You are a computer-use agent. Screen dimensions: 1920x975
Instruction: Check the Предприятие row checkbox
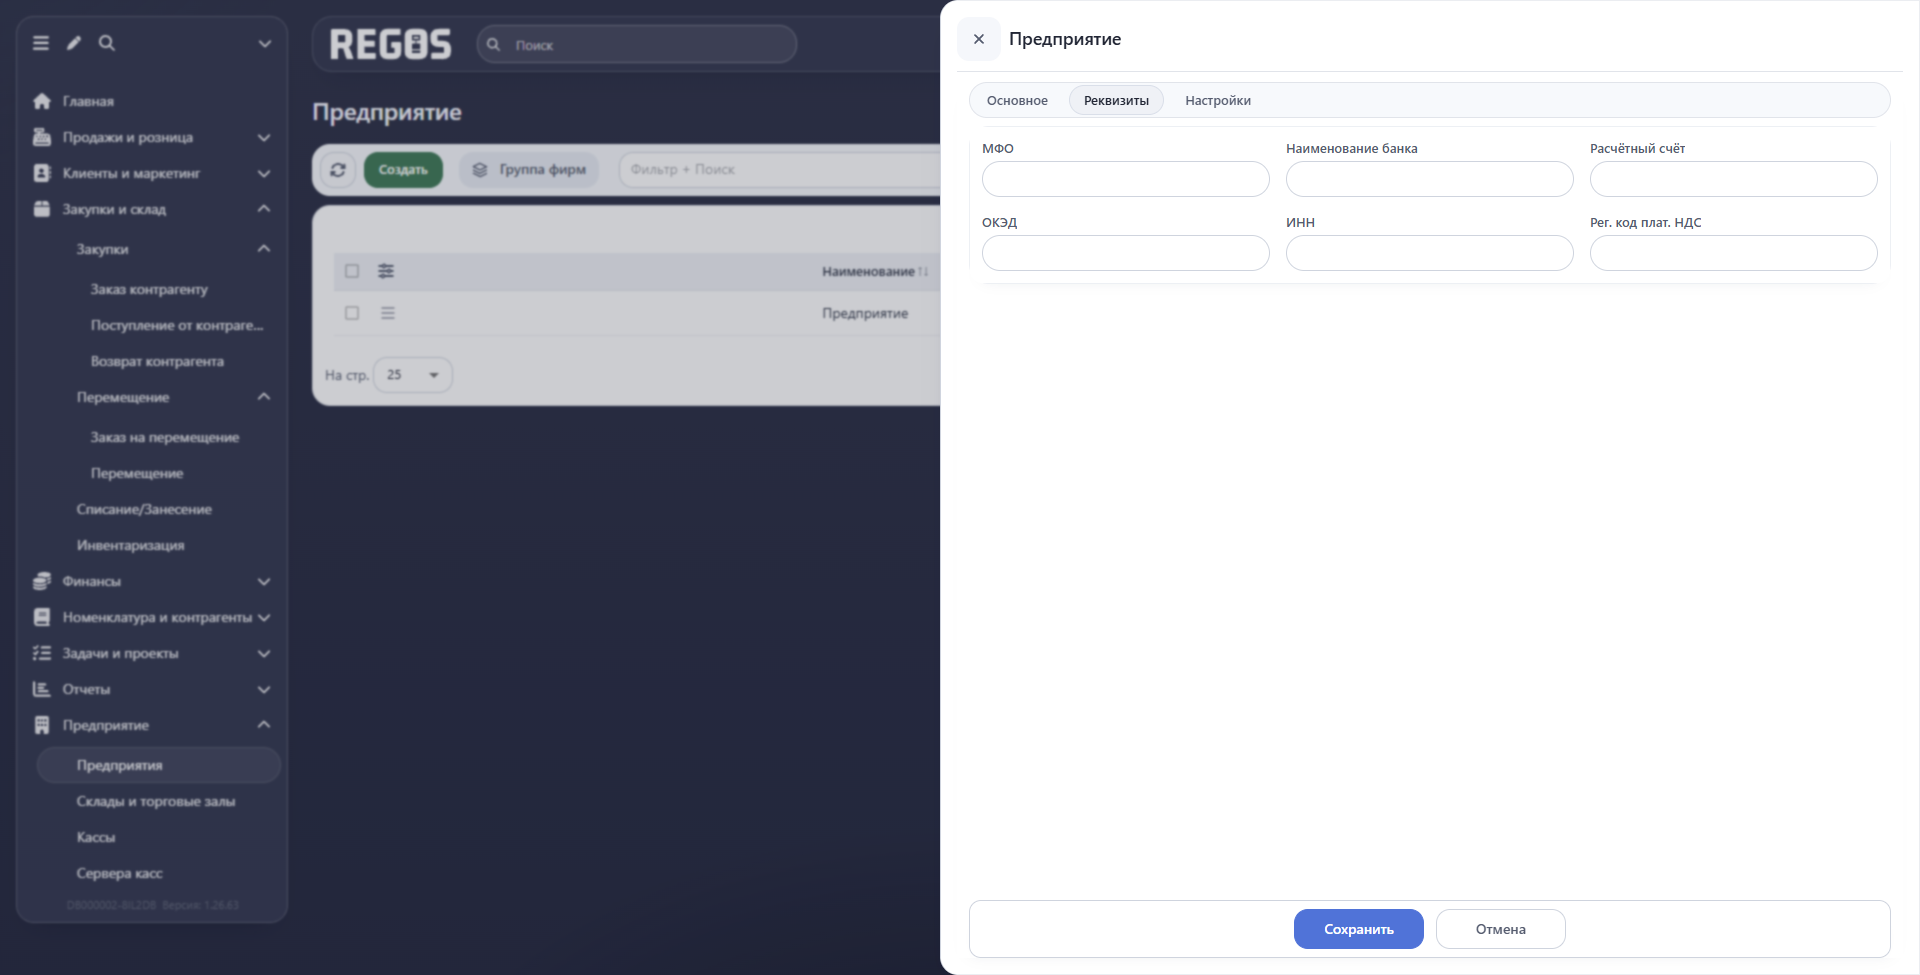pyautogui.click(x=352, y=313)
